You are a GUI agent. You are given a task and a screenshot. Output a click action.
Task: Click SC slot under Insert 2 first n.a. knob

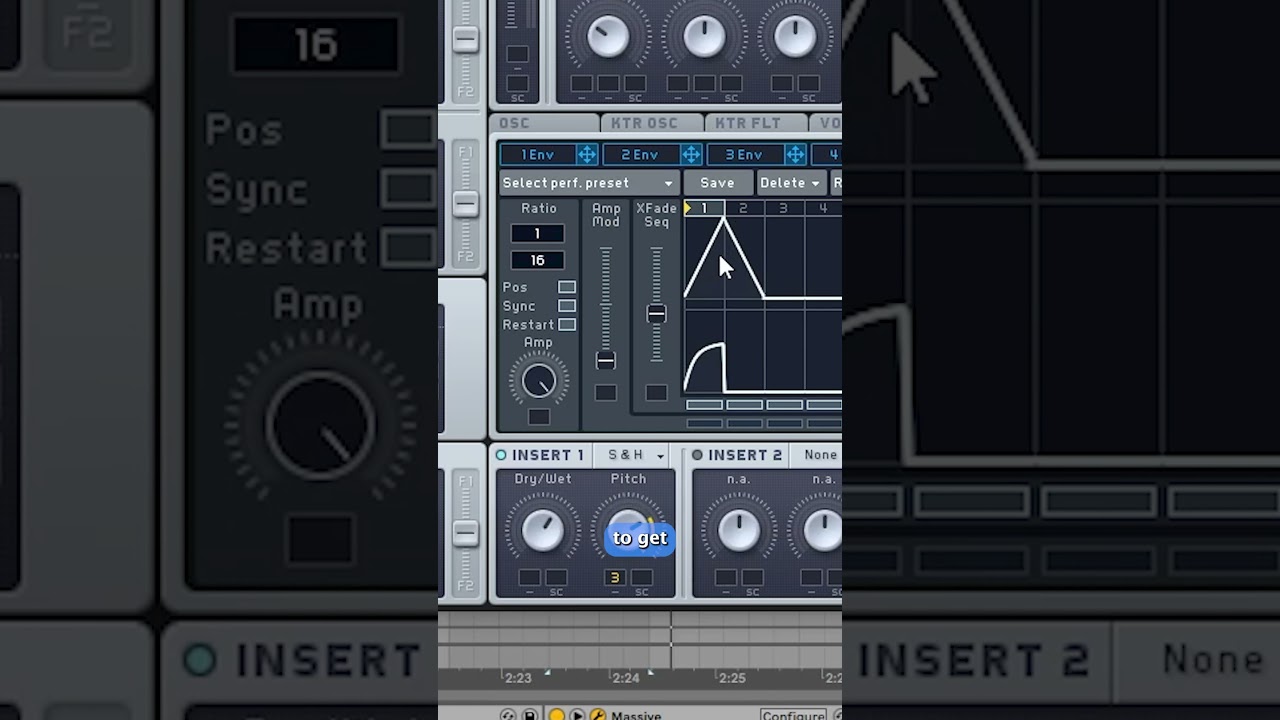(x=752, y=577)
